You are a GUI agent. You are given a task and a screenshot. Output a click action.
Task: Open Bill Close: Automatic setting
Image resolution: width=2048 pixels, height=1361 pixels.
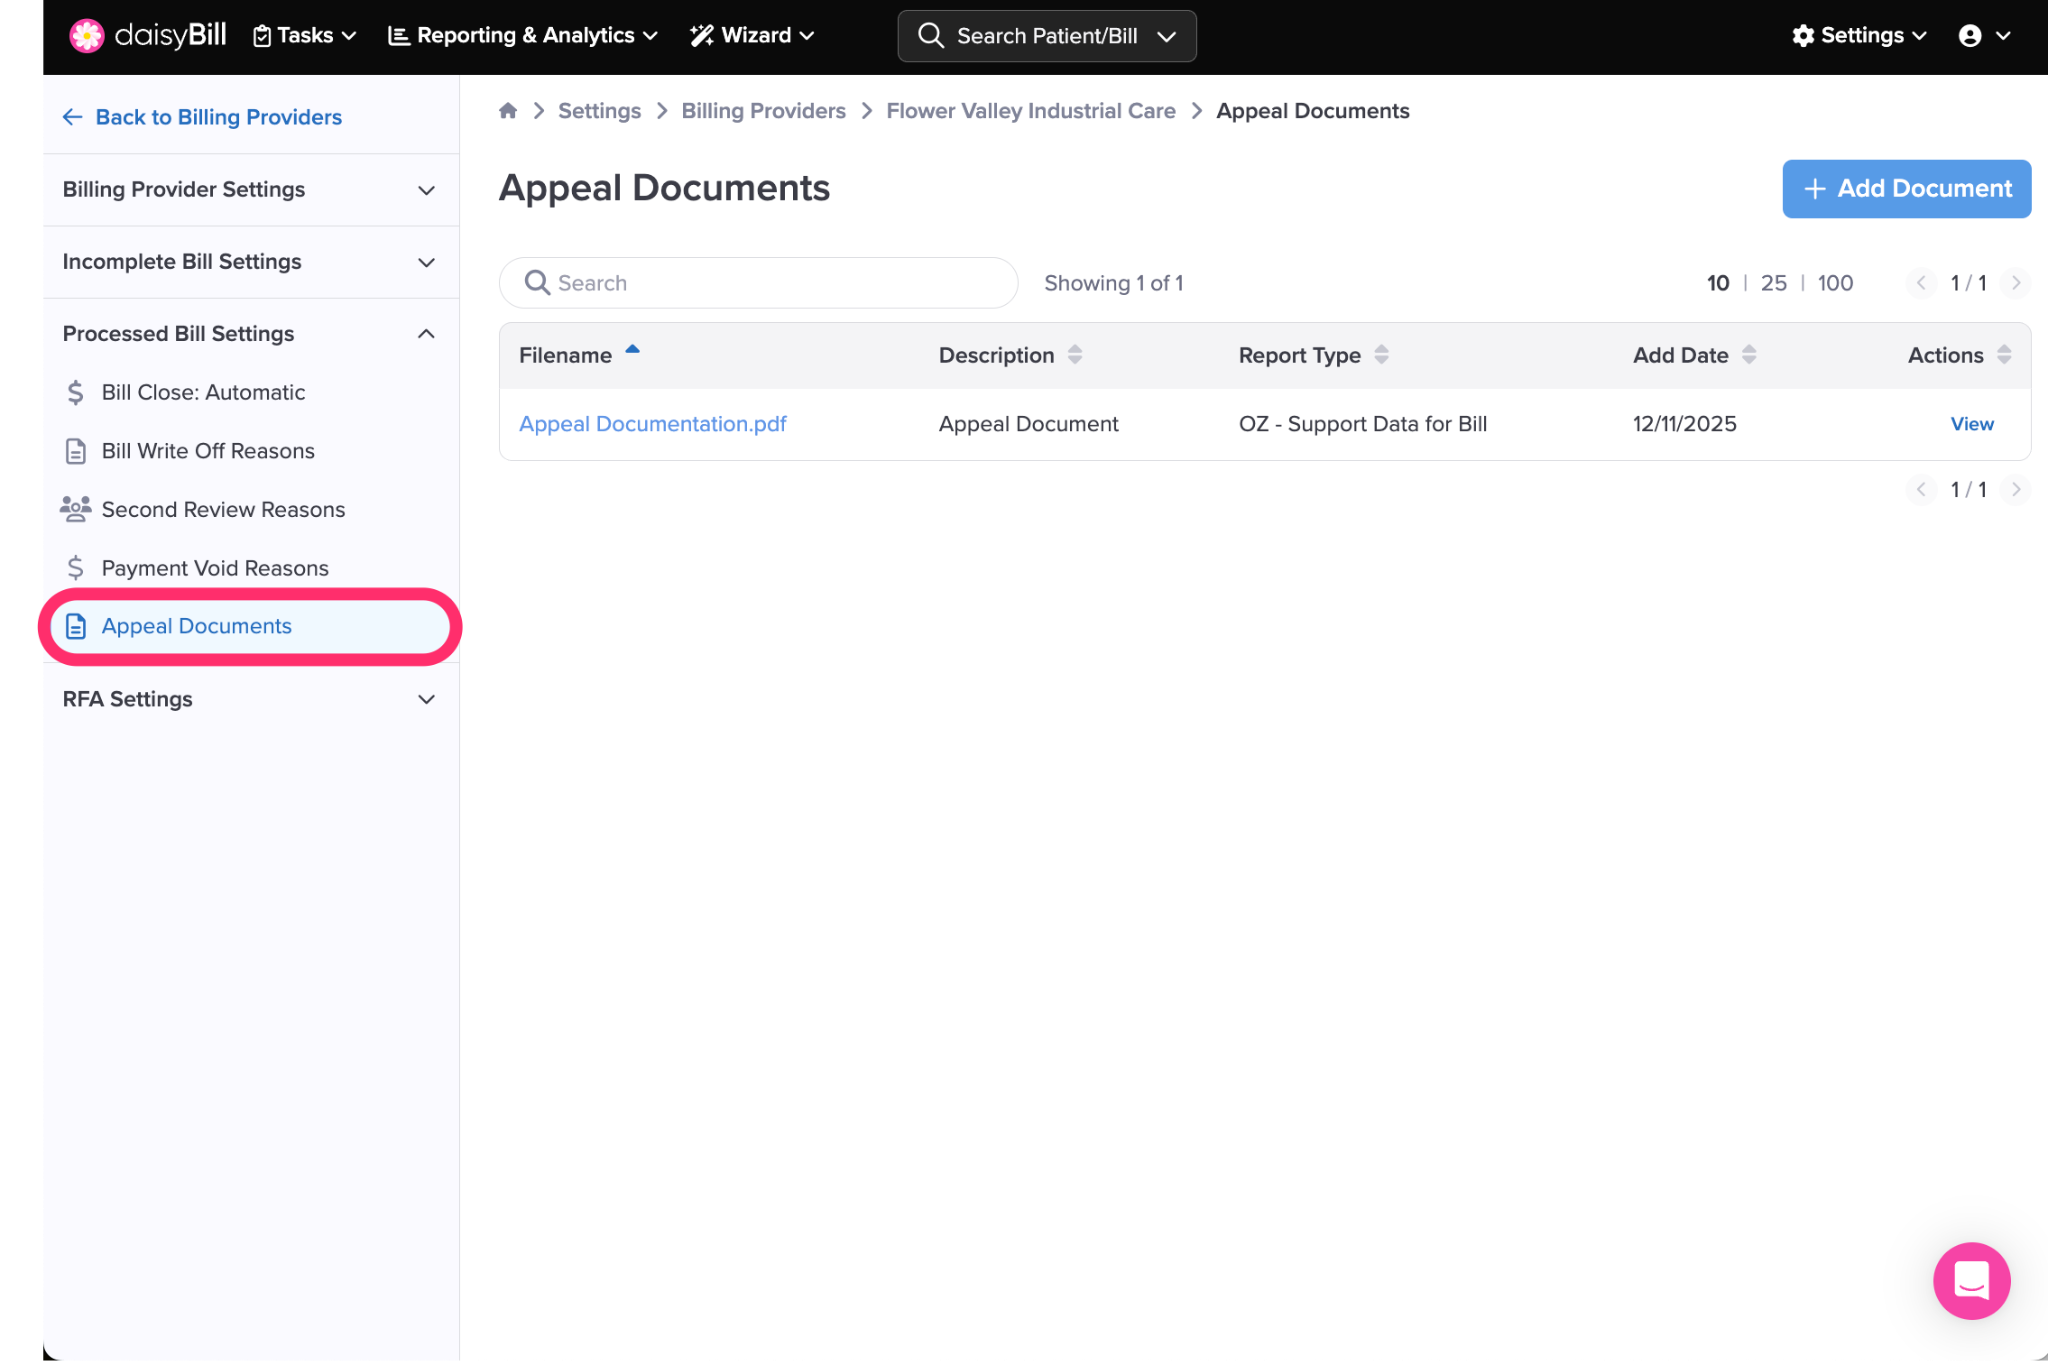pos(203,392)
